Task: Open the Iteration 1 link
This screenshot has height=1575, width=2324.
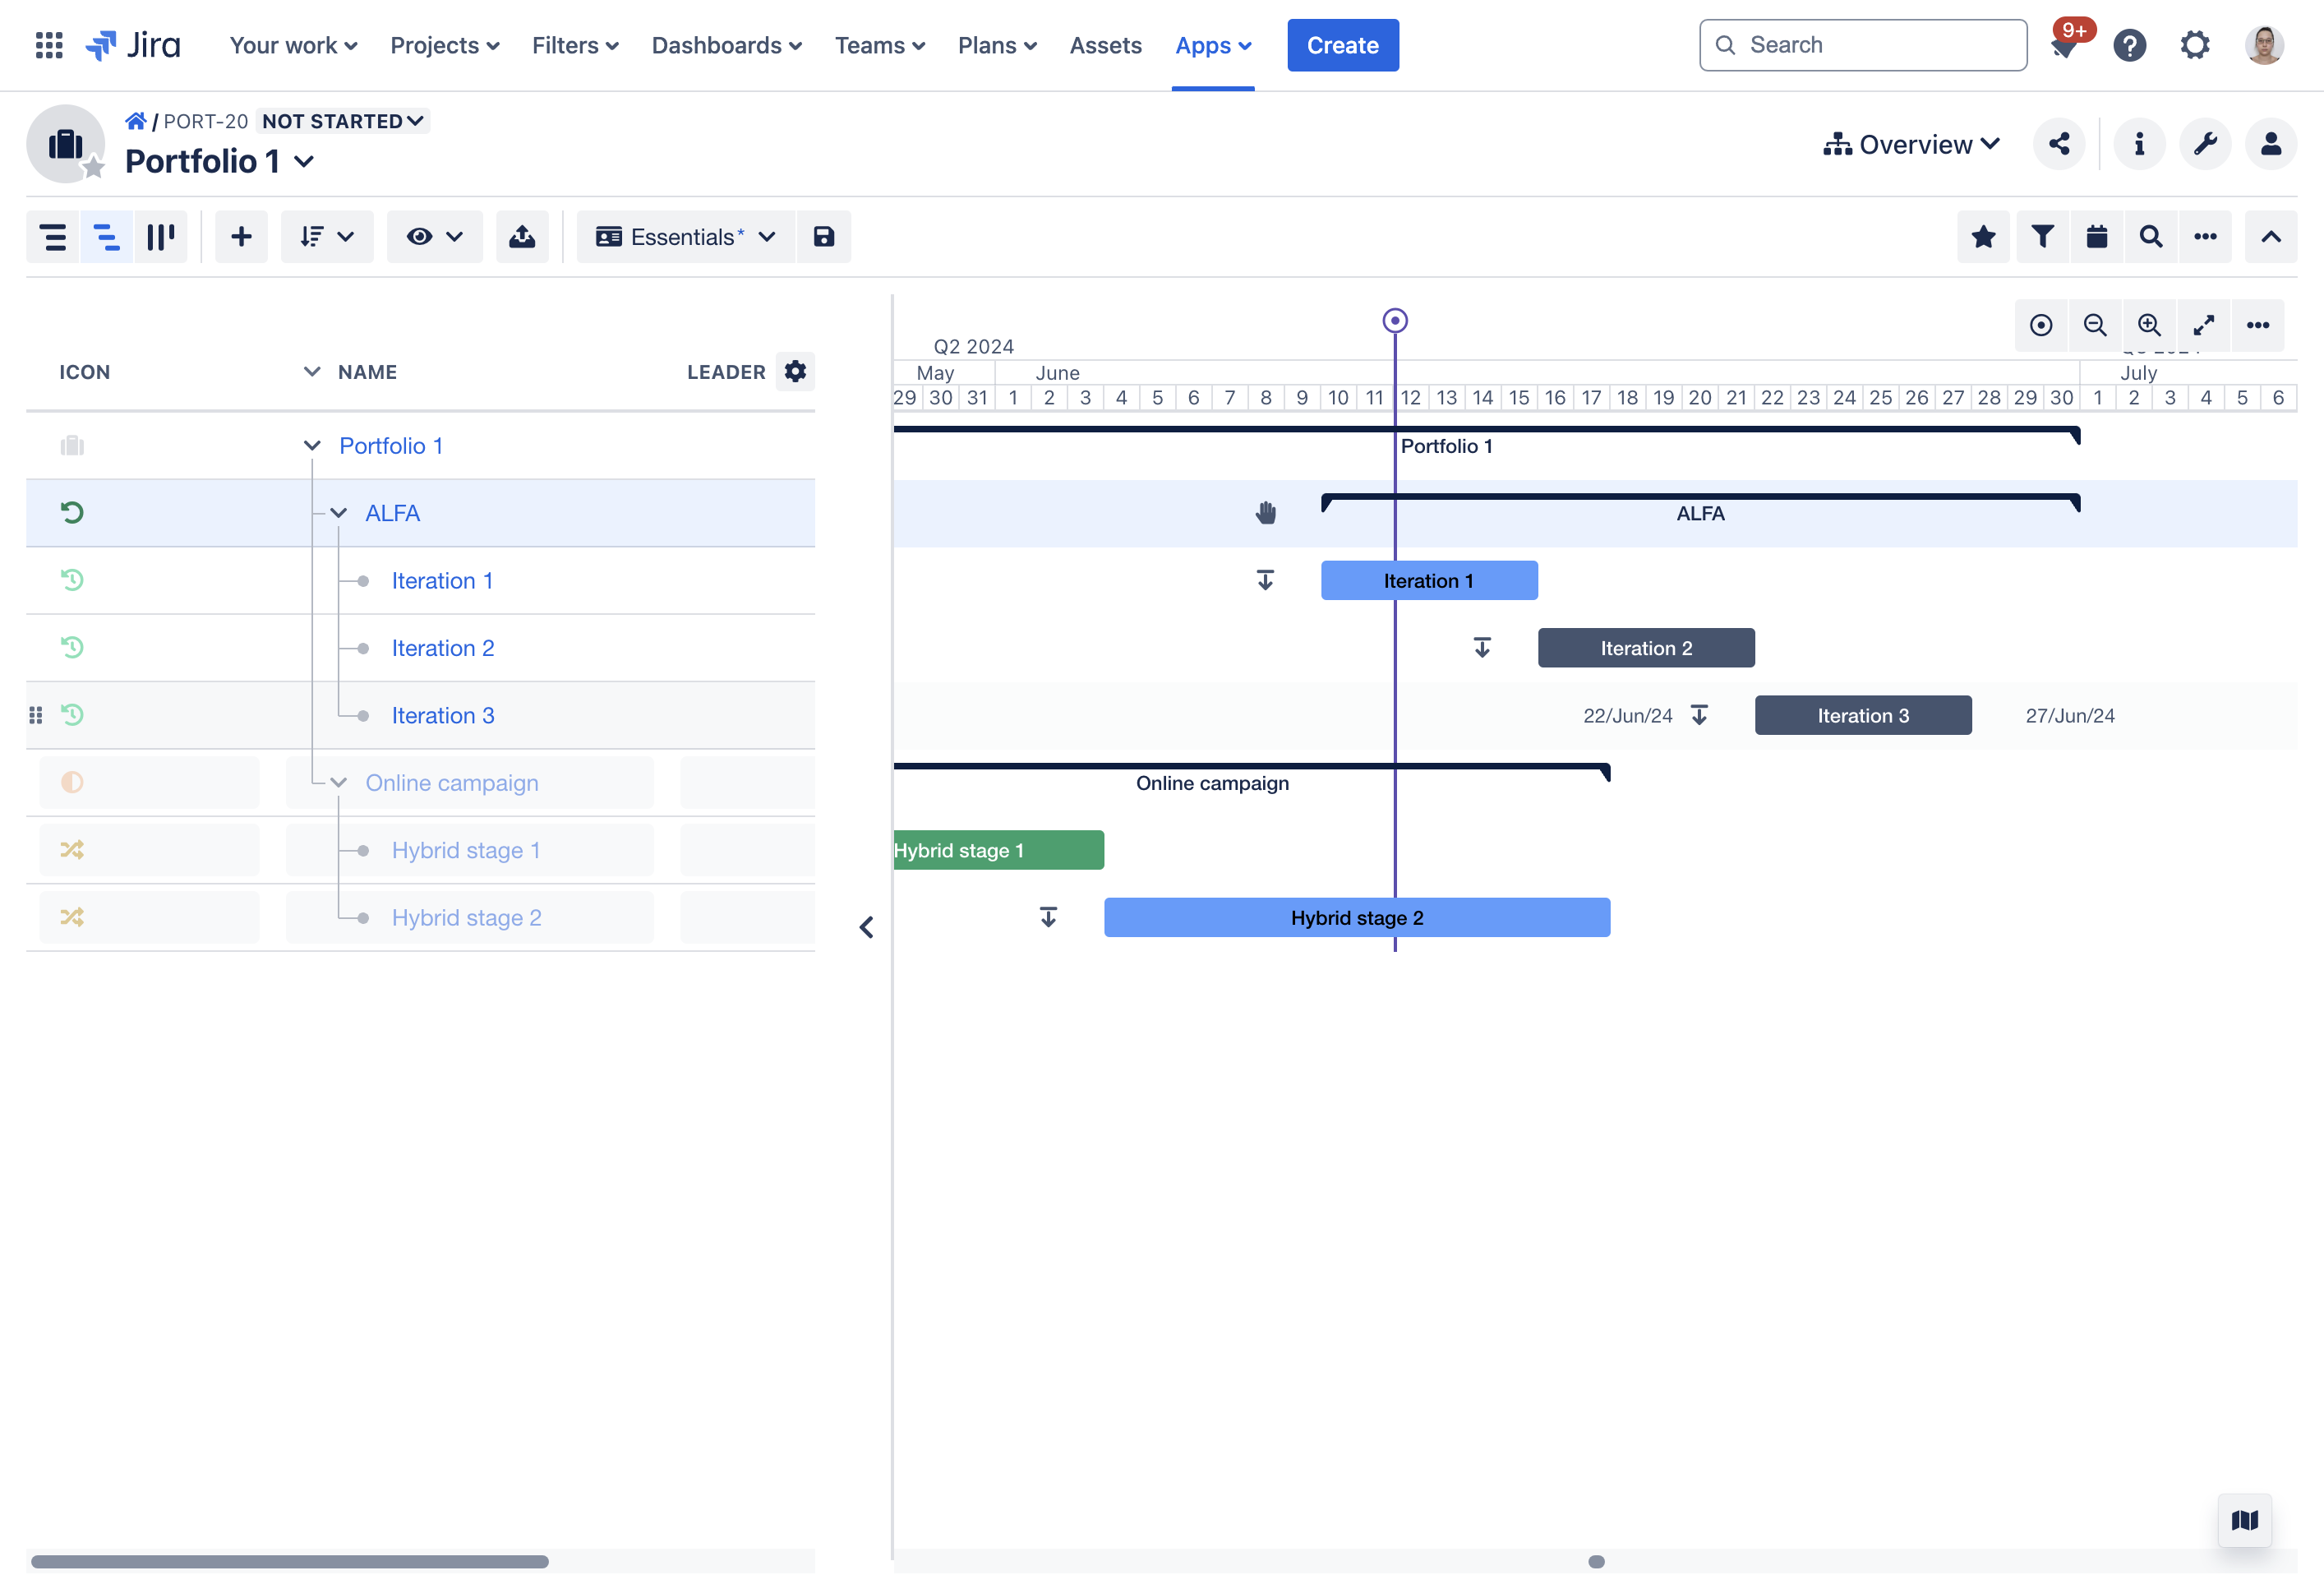Action: coord(442,581)
